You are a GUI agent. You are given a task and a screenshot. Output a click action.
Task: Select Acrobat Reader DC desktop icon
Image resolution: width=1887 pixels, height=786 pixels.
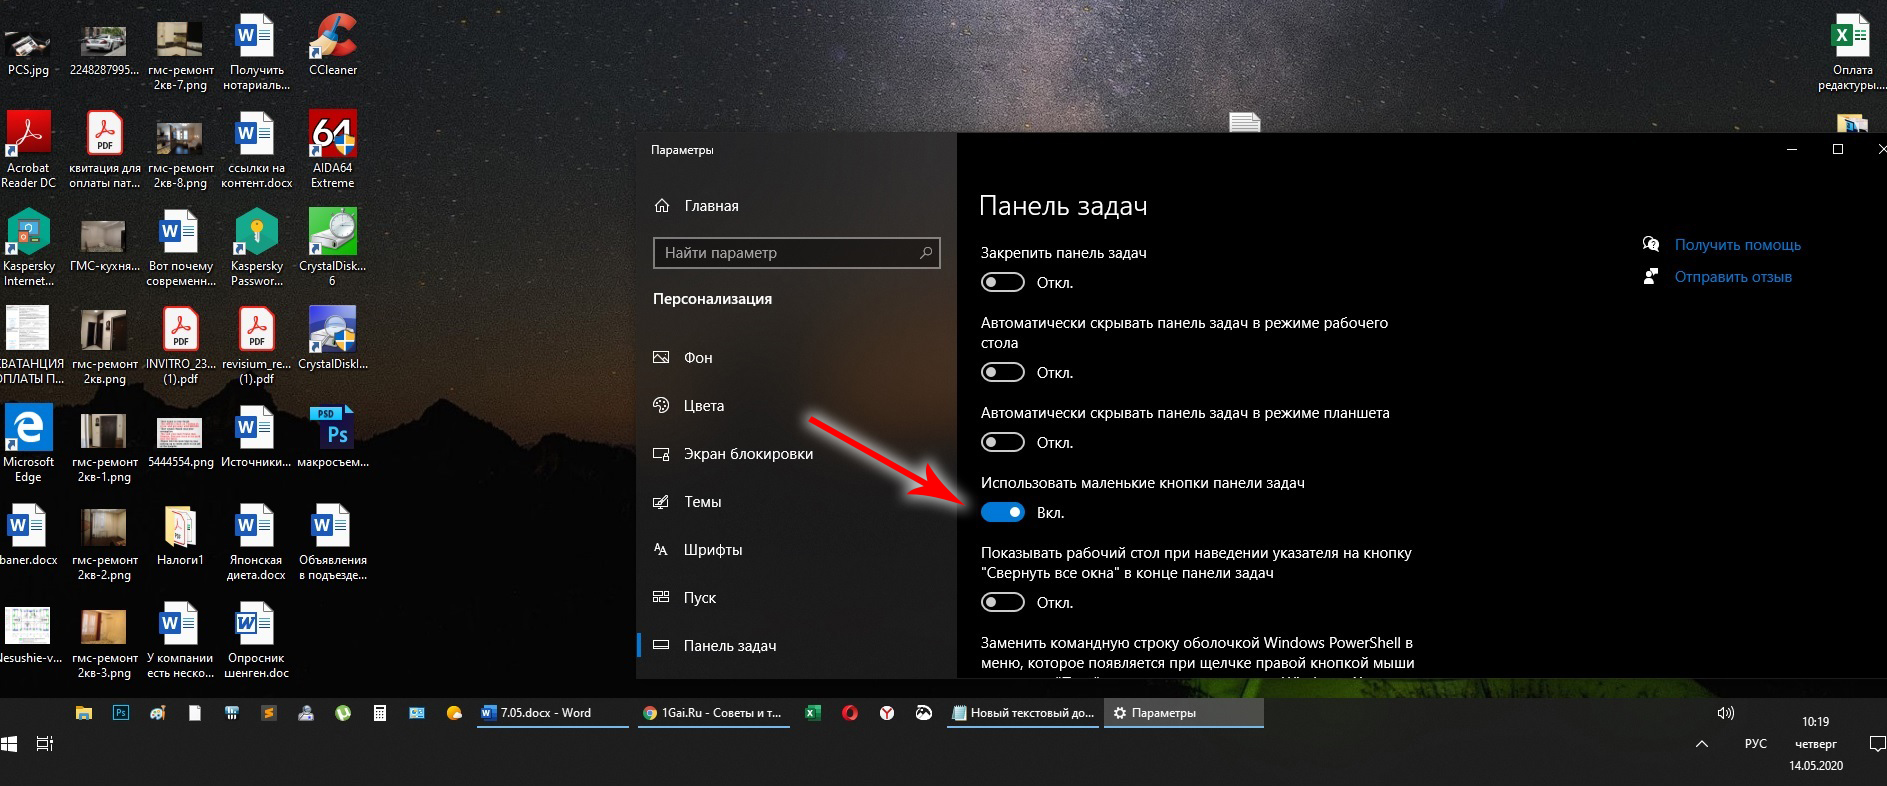point(29,150)
